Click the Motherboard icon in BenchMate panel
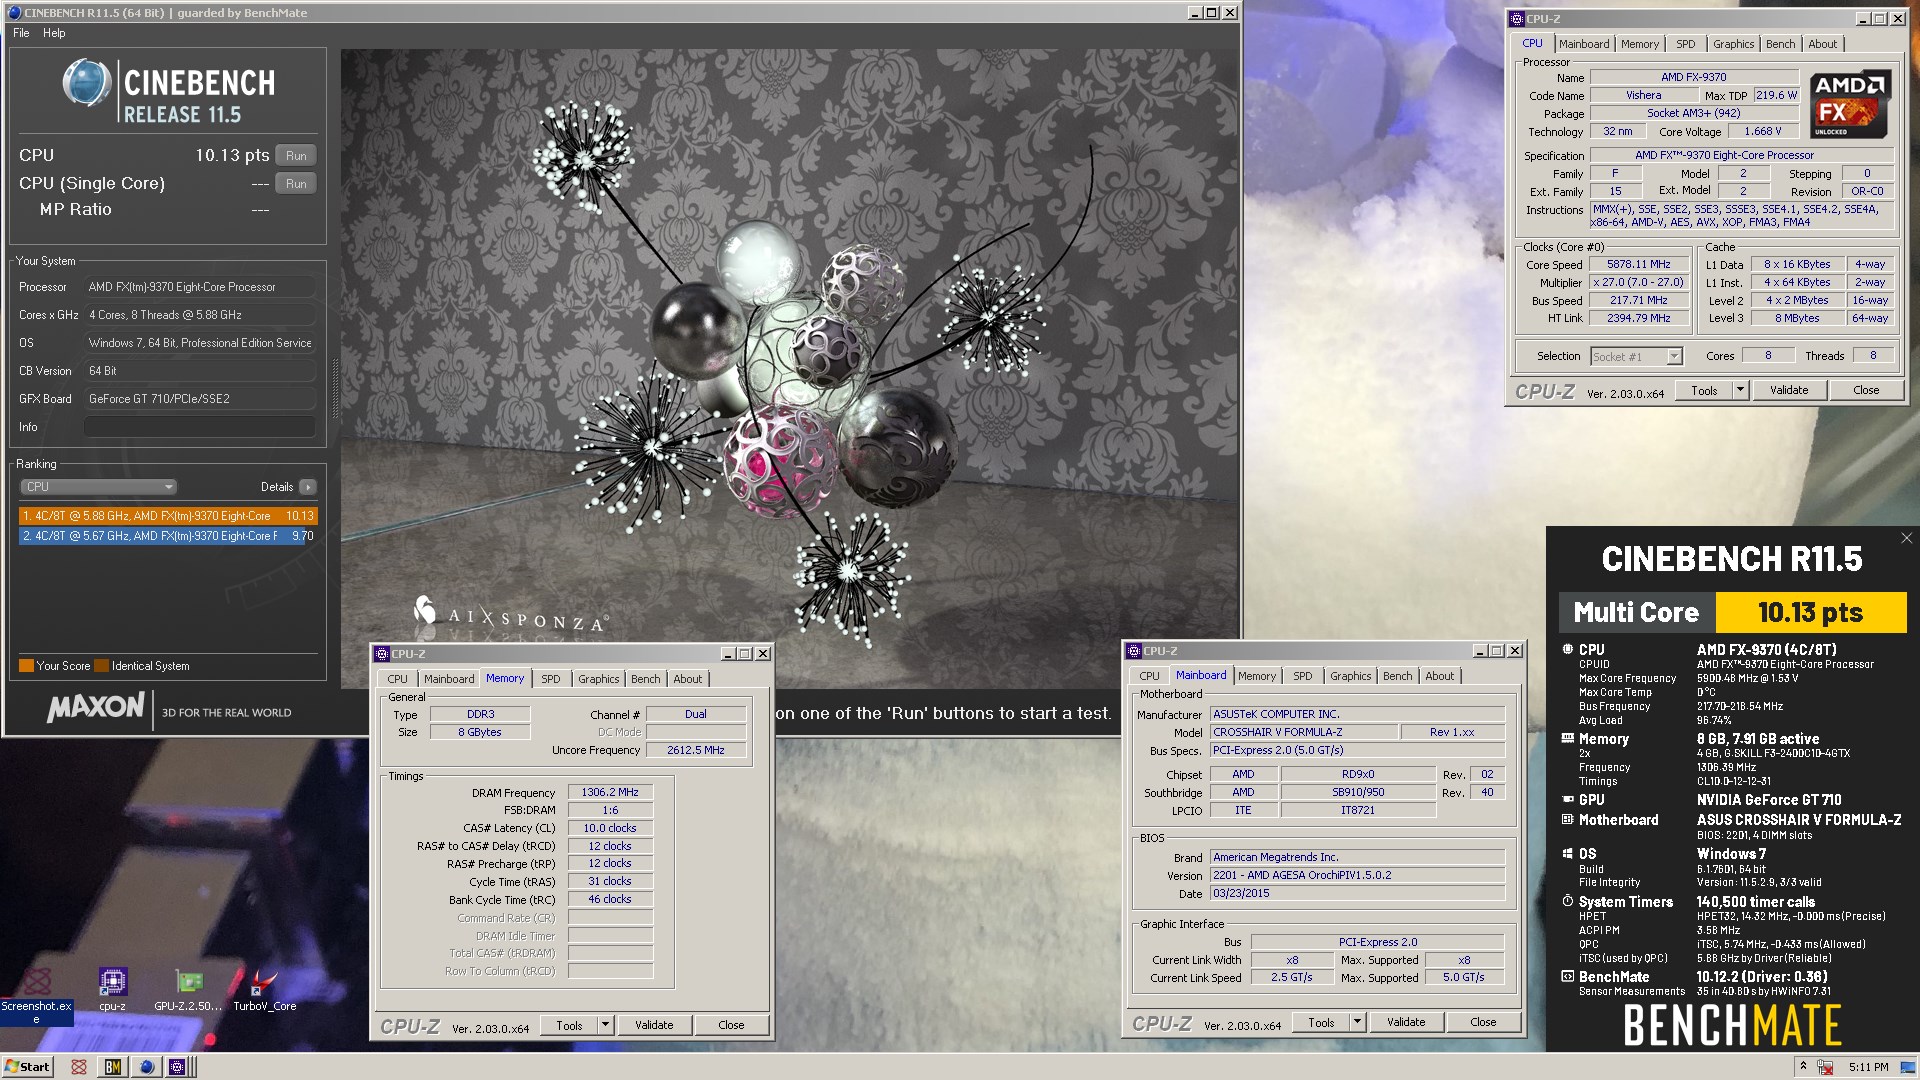 (x=1567, y=820)
